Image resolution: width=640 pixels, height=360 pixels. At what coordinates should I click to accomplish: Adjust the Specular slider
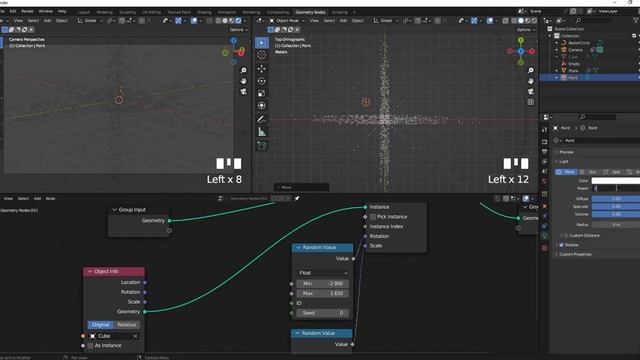click(616, 207)
